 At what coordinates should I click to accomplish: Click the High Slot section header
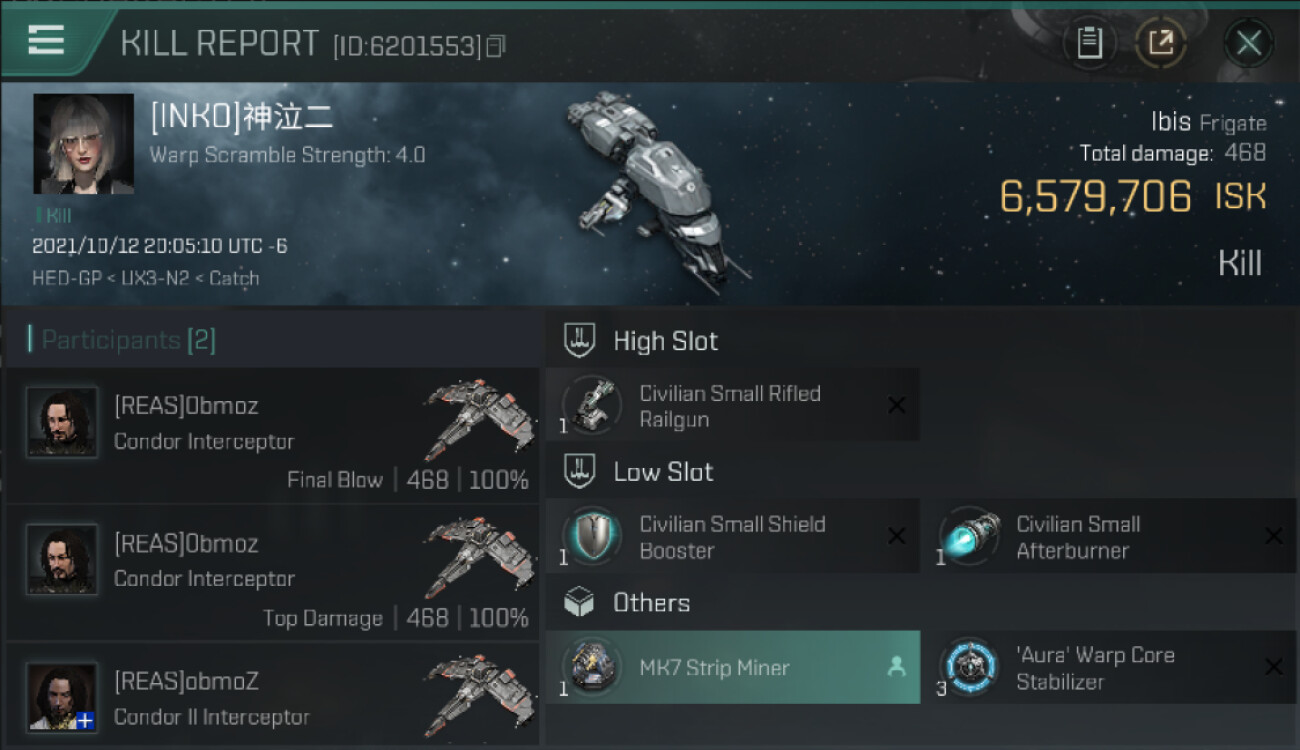point(665,341)
